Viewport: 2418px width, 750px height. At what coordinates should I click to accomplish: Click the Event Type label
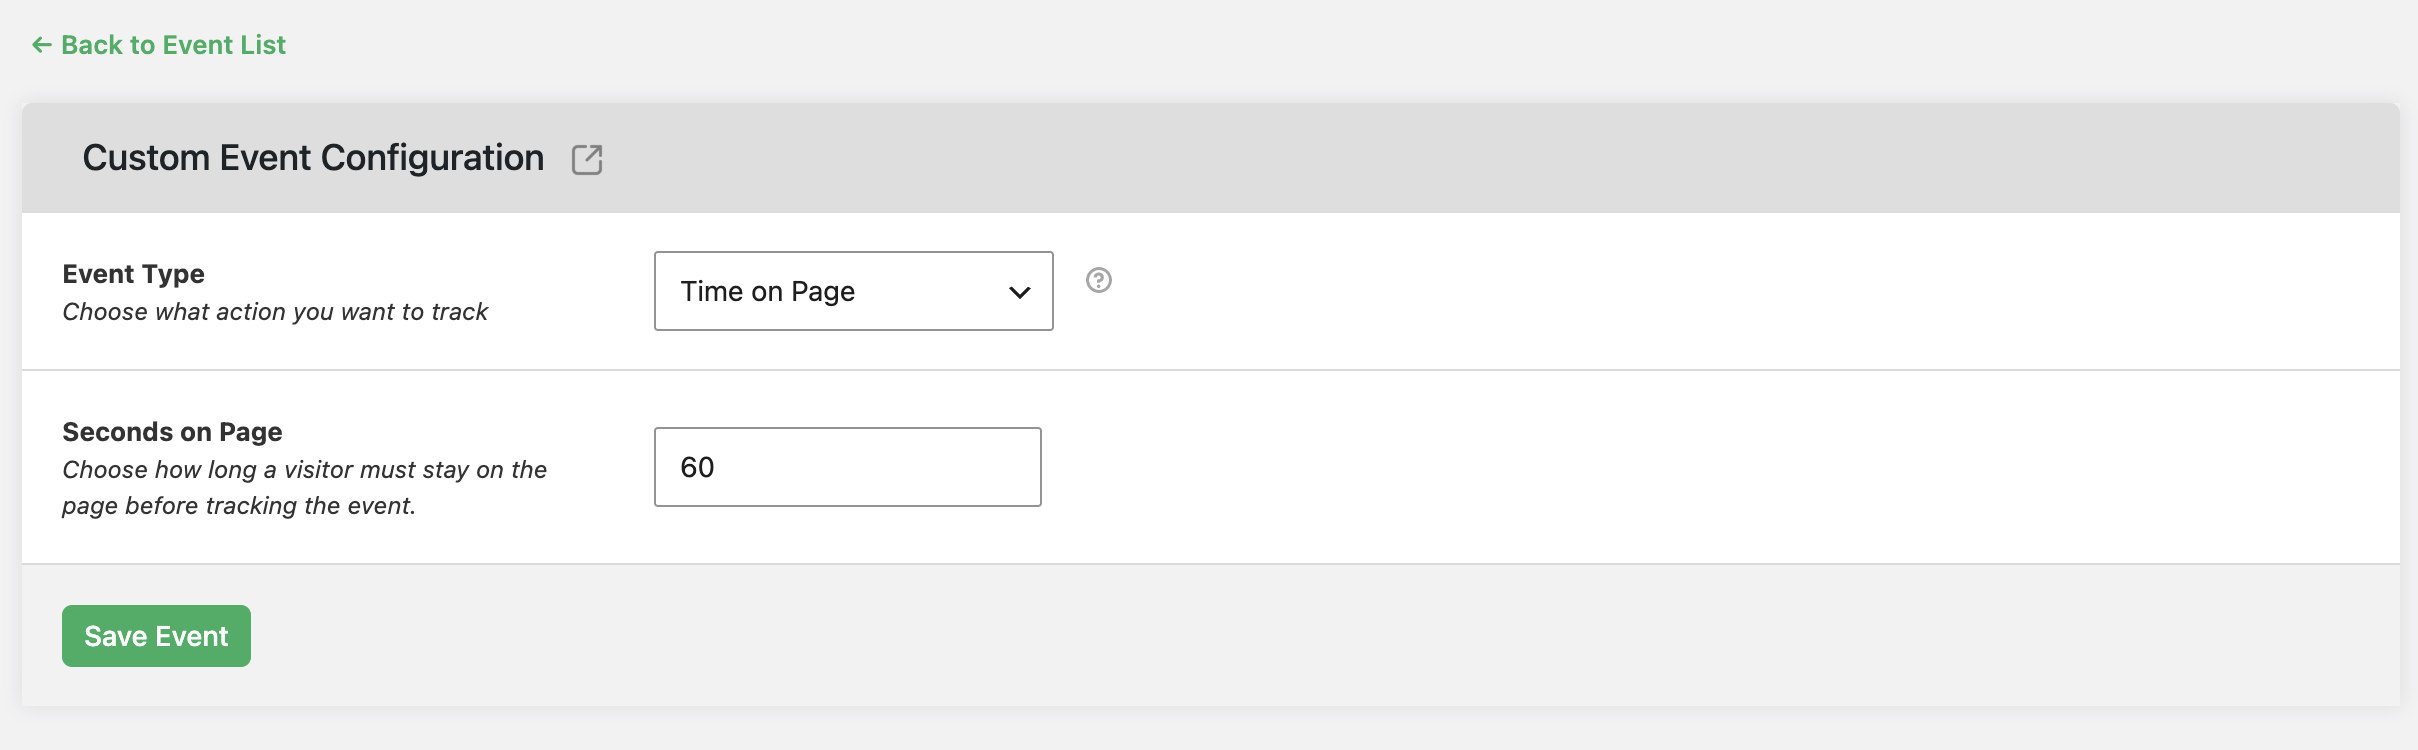133,274
